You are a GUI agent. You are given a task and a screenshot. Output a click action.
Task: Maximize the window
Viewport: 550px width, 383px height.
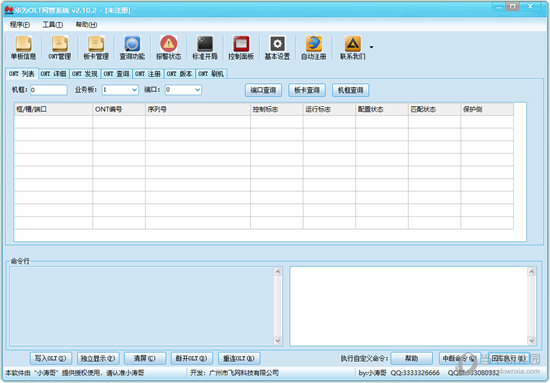tap(512, 7)
